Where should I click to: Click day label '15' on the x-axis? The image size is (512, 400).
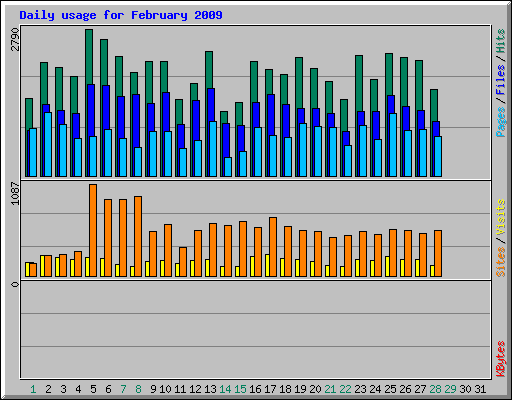coord(240,389)
